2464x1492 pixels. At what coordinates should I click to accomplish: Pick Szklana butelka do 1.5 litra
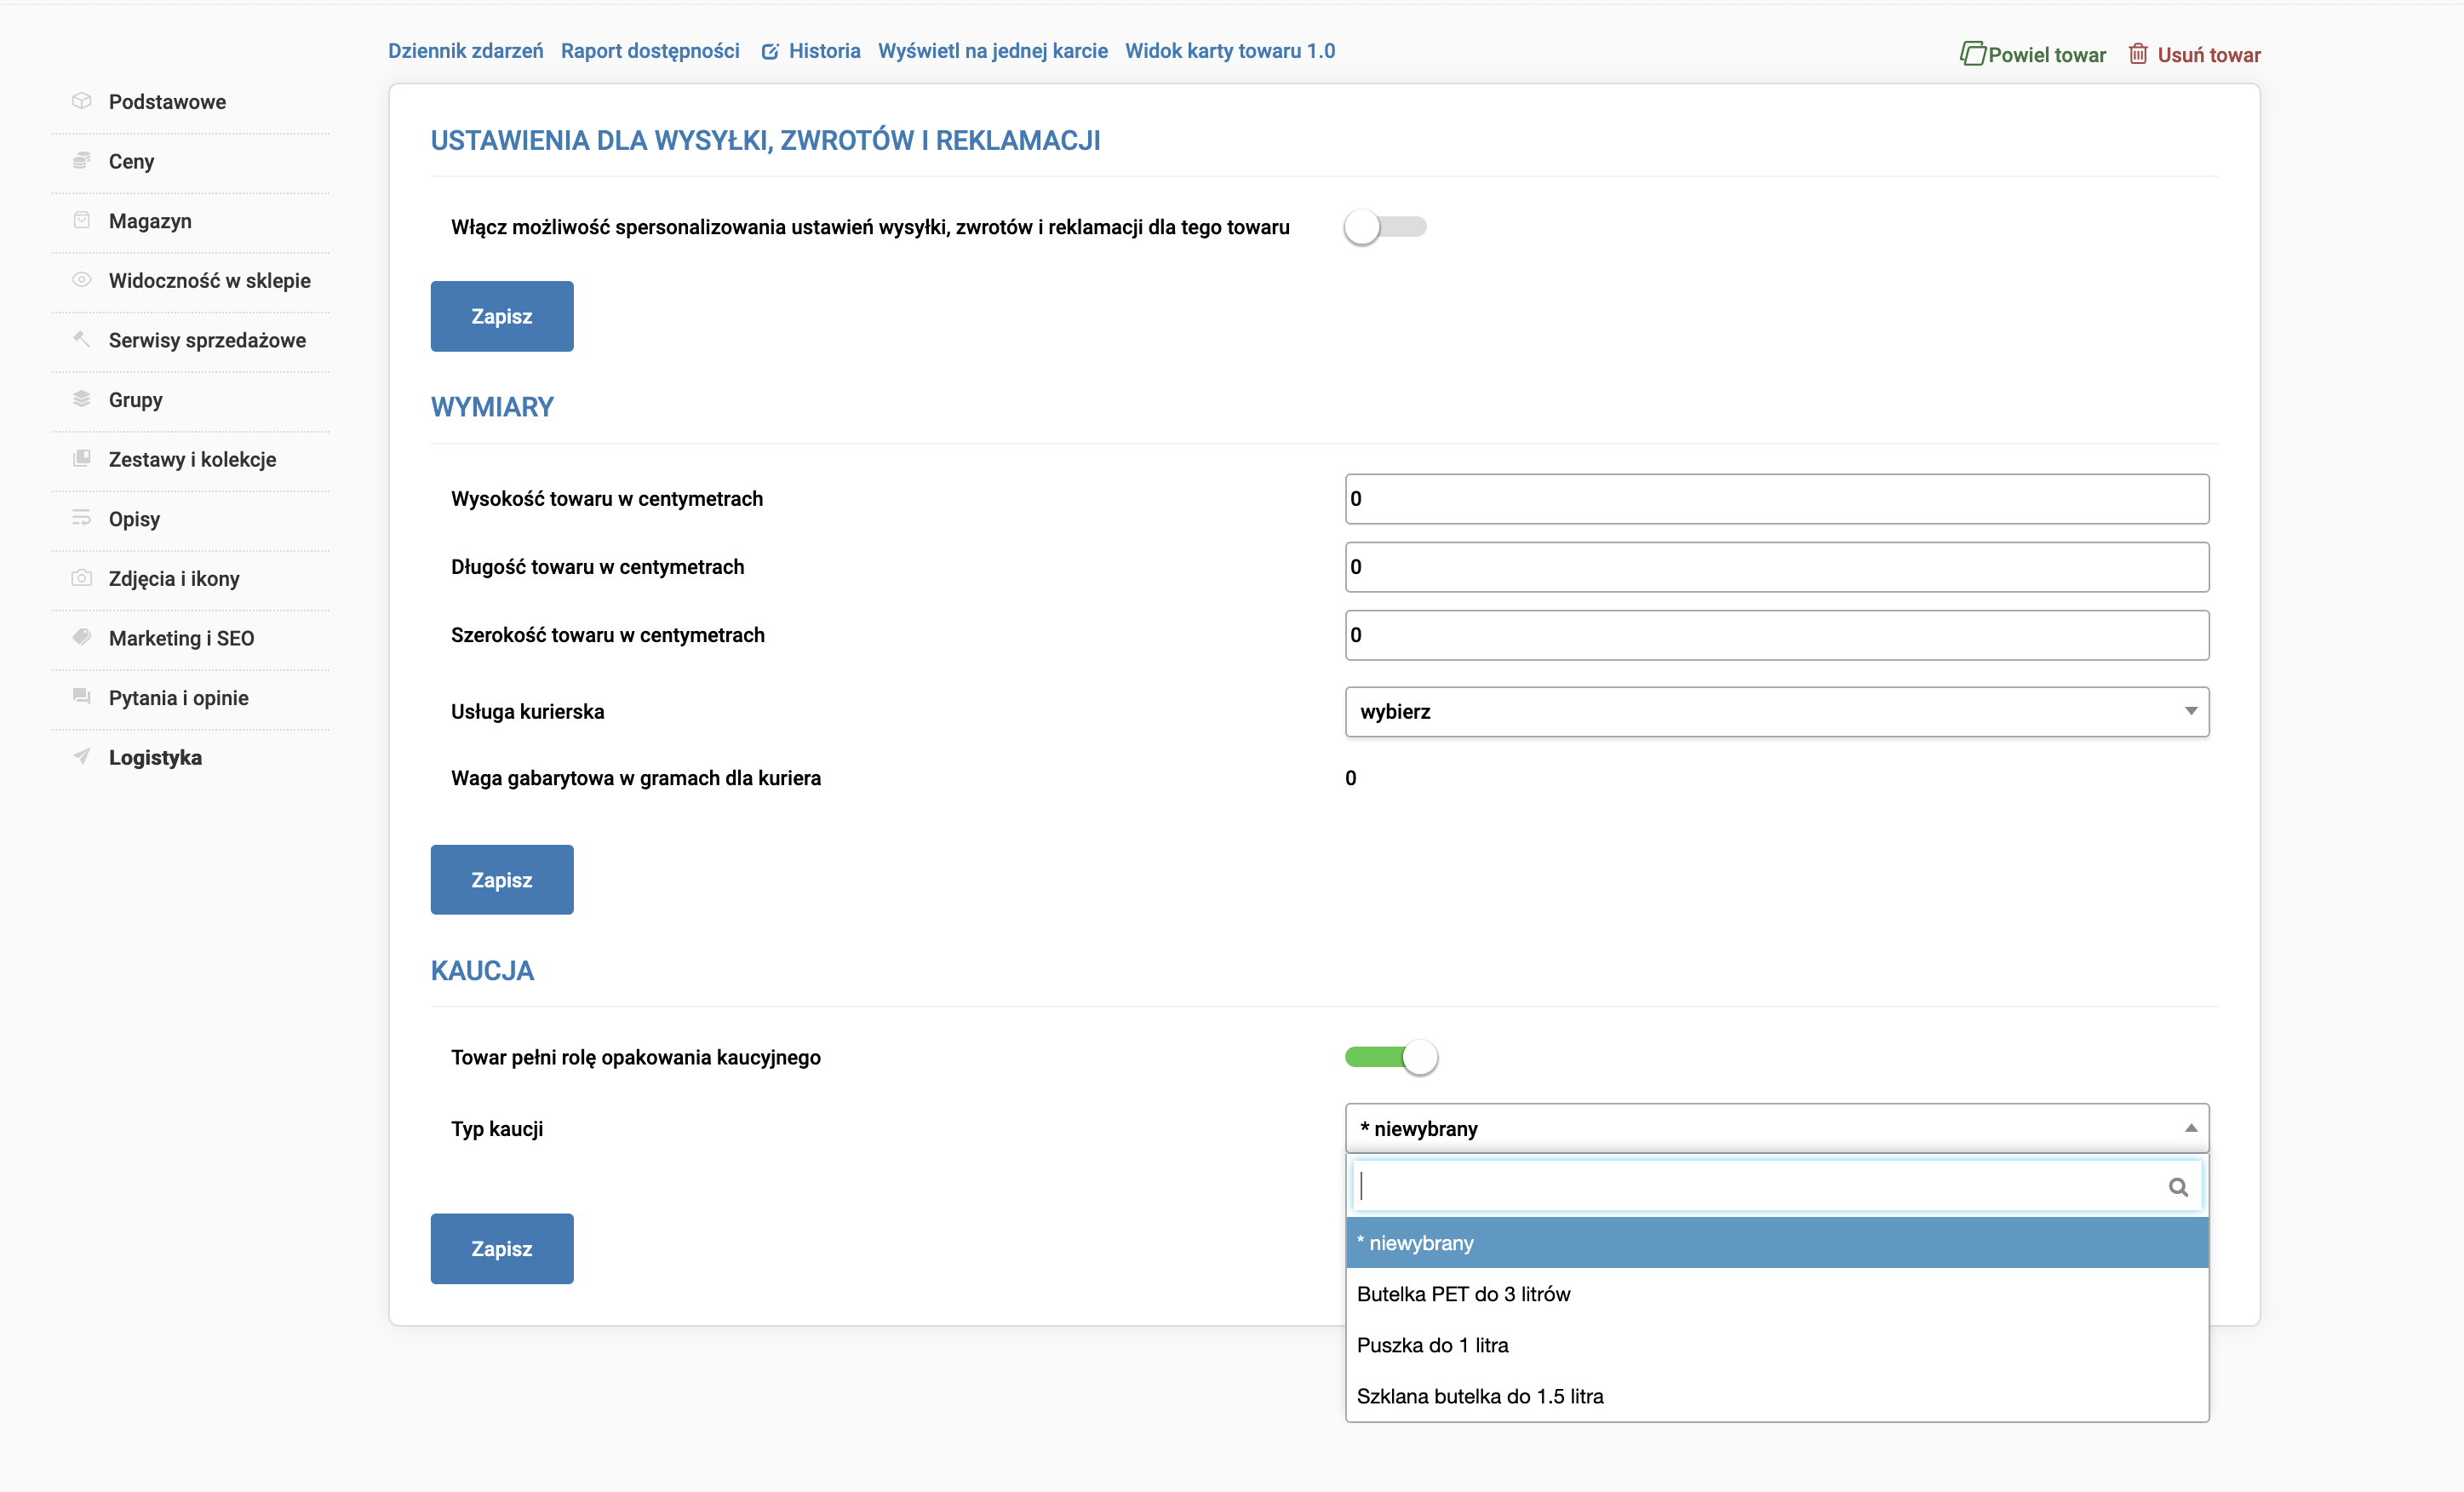click(1777, 1396)
